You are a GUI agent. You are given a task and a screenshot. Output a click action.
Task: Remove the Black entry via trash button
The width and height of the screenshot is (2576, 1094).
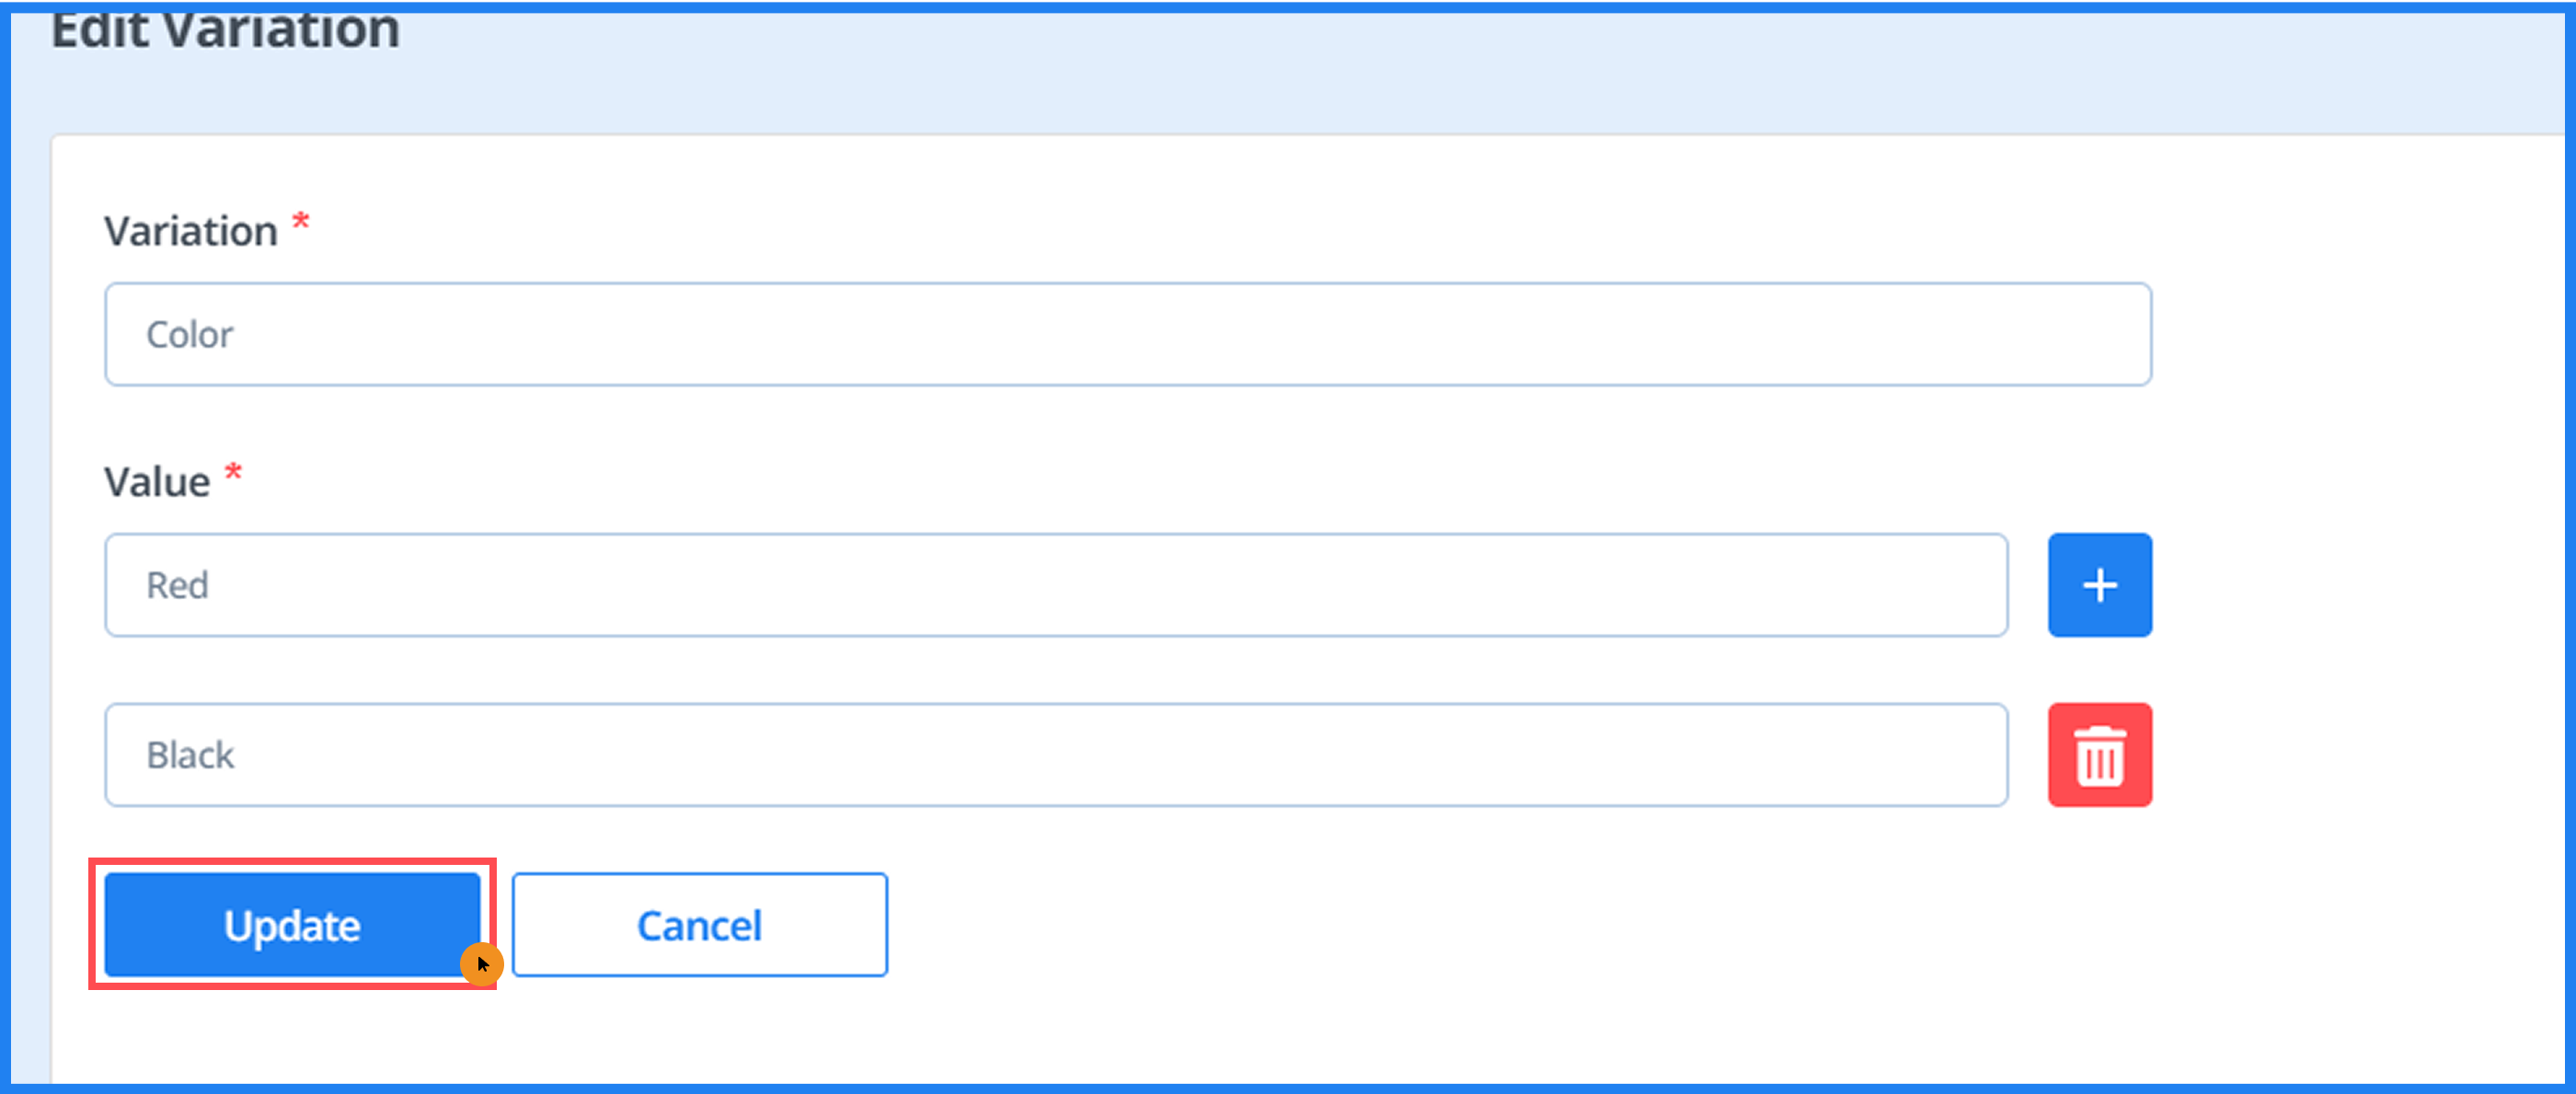point(2099,755)
